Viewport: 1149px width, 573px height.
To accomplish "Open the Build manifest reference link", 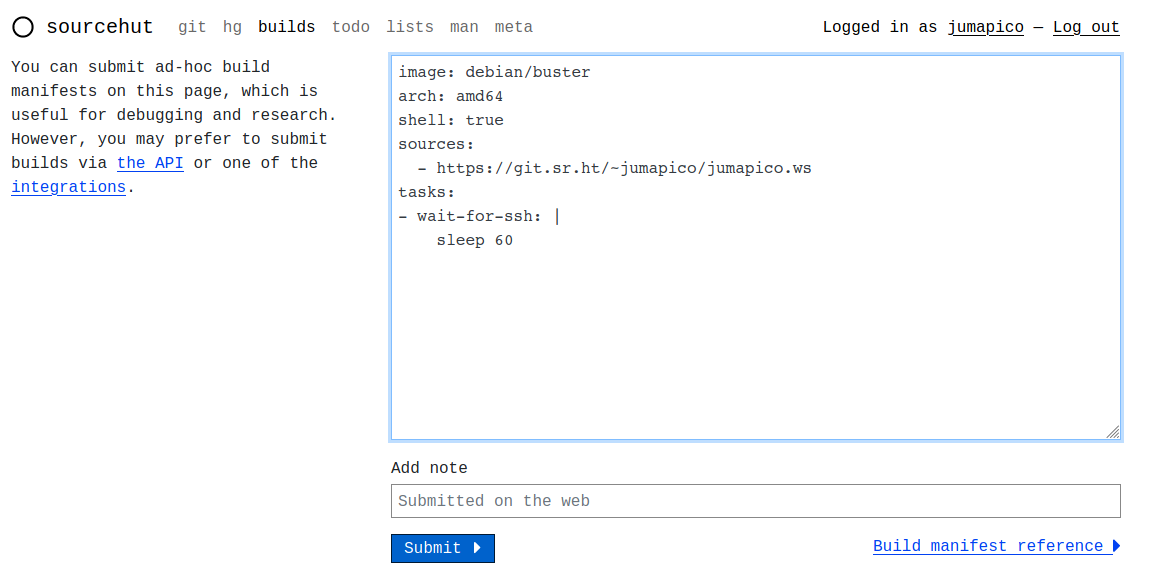I will pos(987,546).
